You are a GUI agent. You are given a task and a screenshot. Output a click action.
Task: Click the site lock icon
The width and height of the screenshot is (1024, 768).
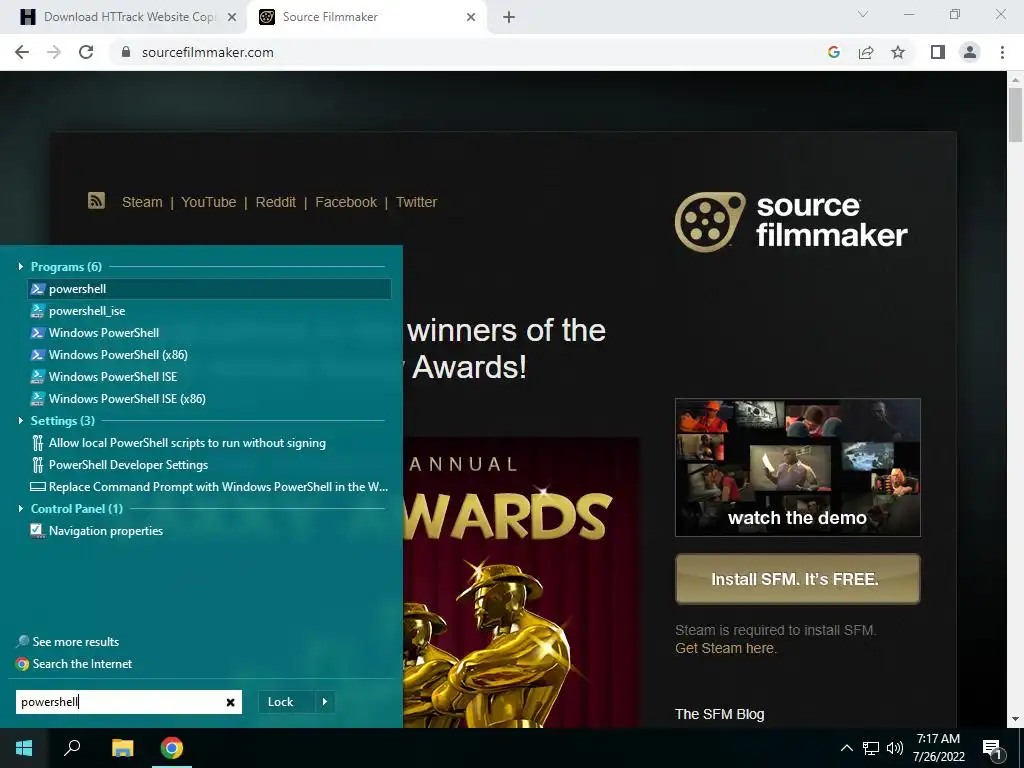click(x=126, y=52)
